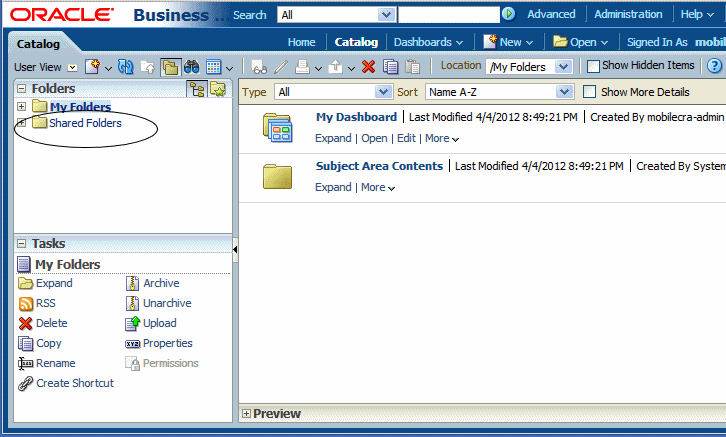The width and height of the screenshot is (726, 437).
Task: Click the blue Help question mark icon
Action: tap(714, 66)
